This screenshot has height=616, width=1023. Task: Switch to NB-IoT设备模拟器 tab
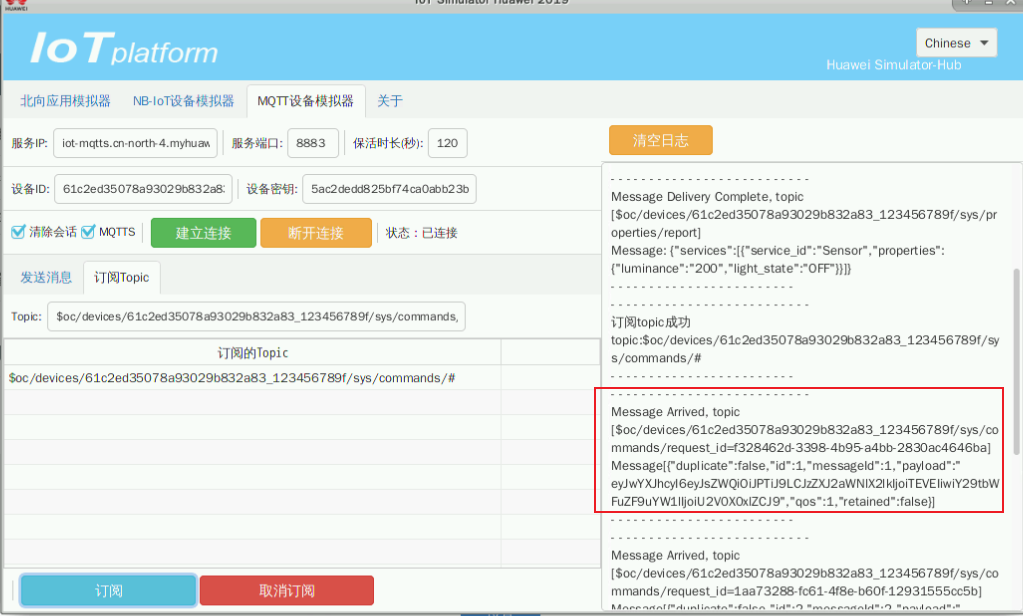[183, 101]
